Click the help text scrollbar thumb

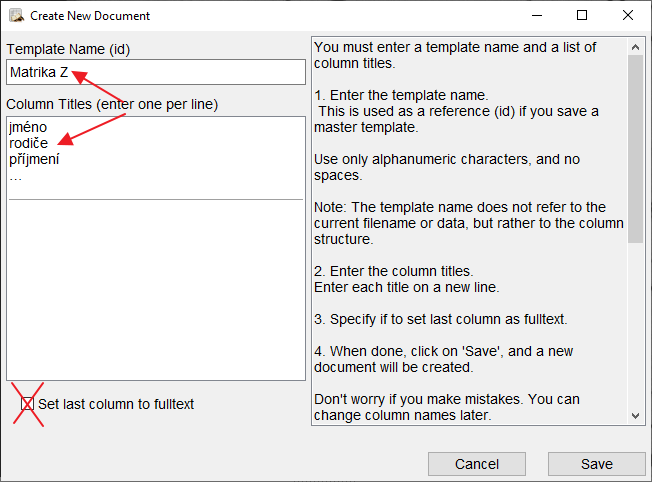click(635, 148)
